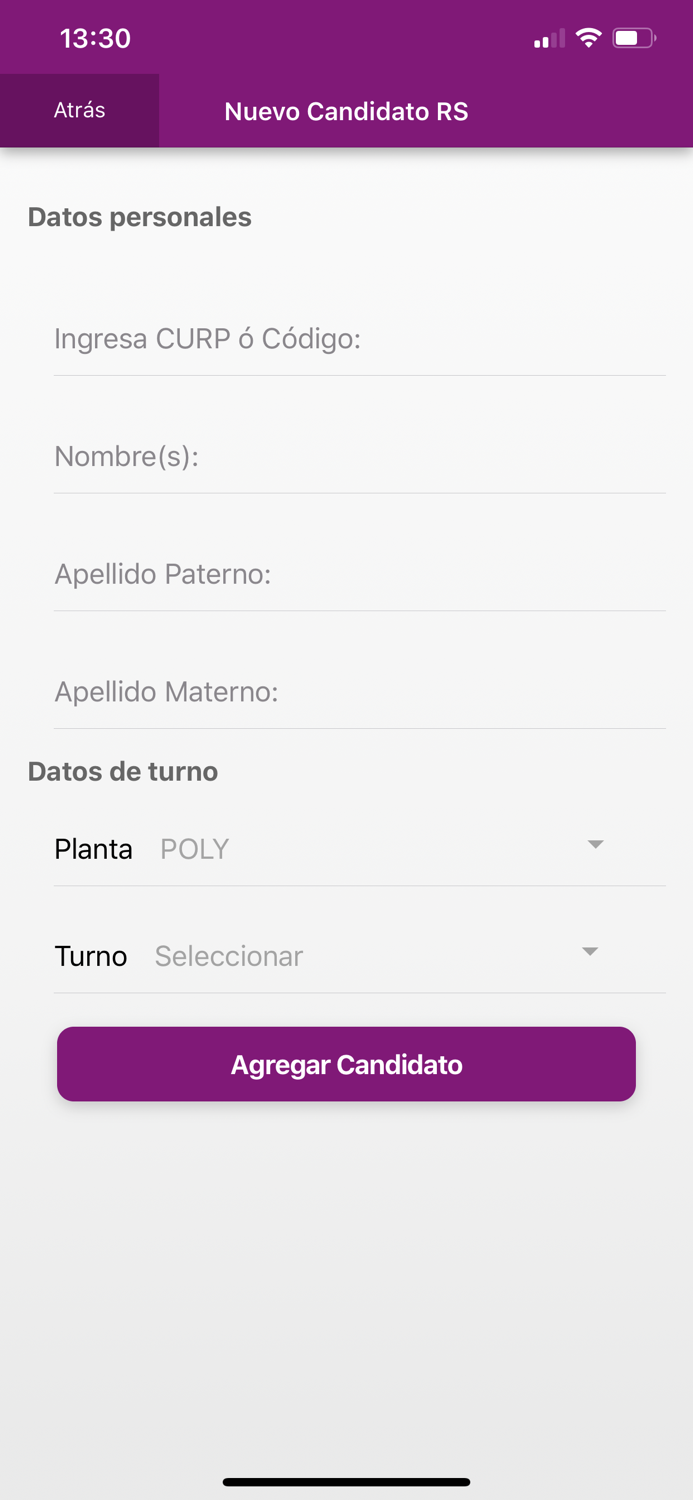Click the Turno field label
This screenshot has height=1500, width=693.
[90, 956]
